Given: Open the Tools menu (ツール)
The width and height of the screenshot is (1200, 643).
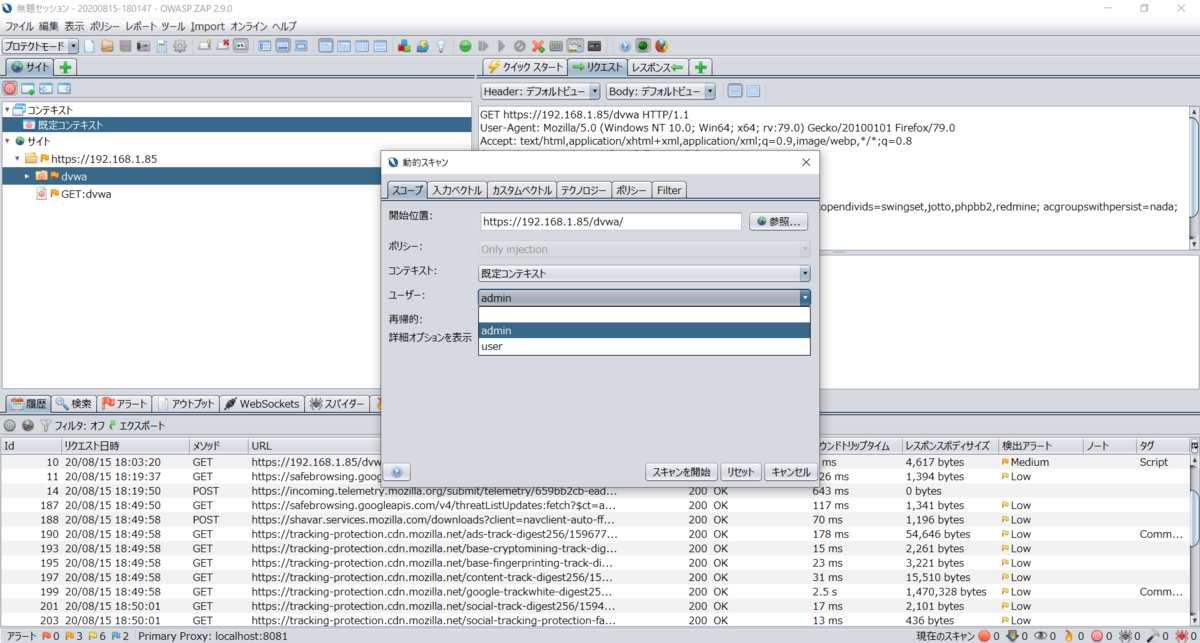Looking at the screenshot, I should point(173,26).
